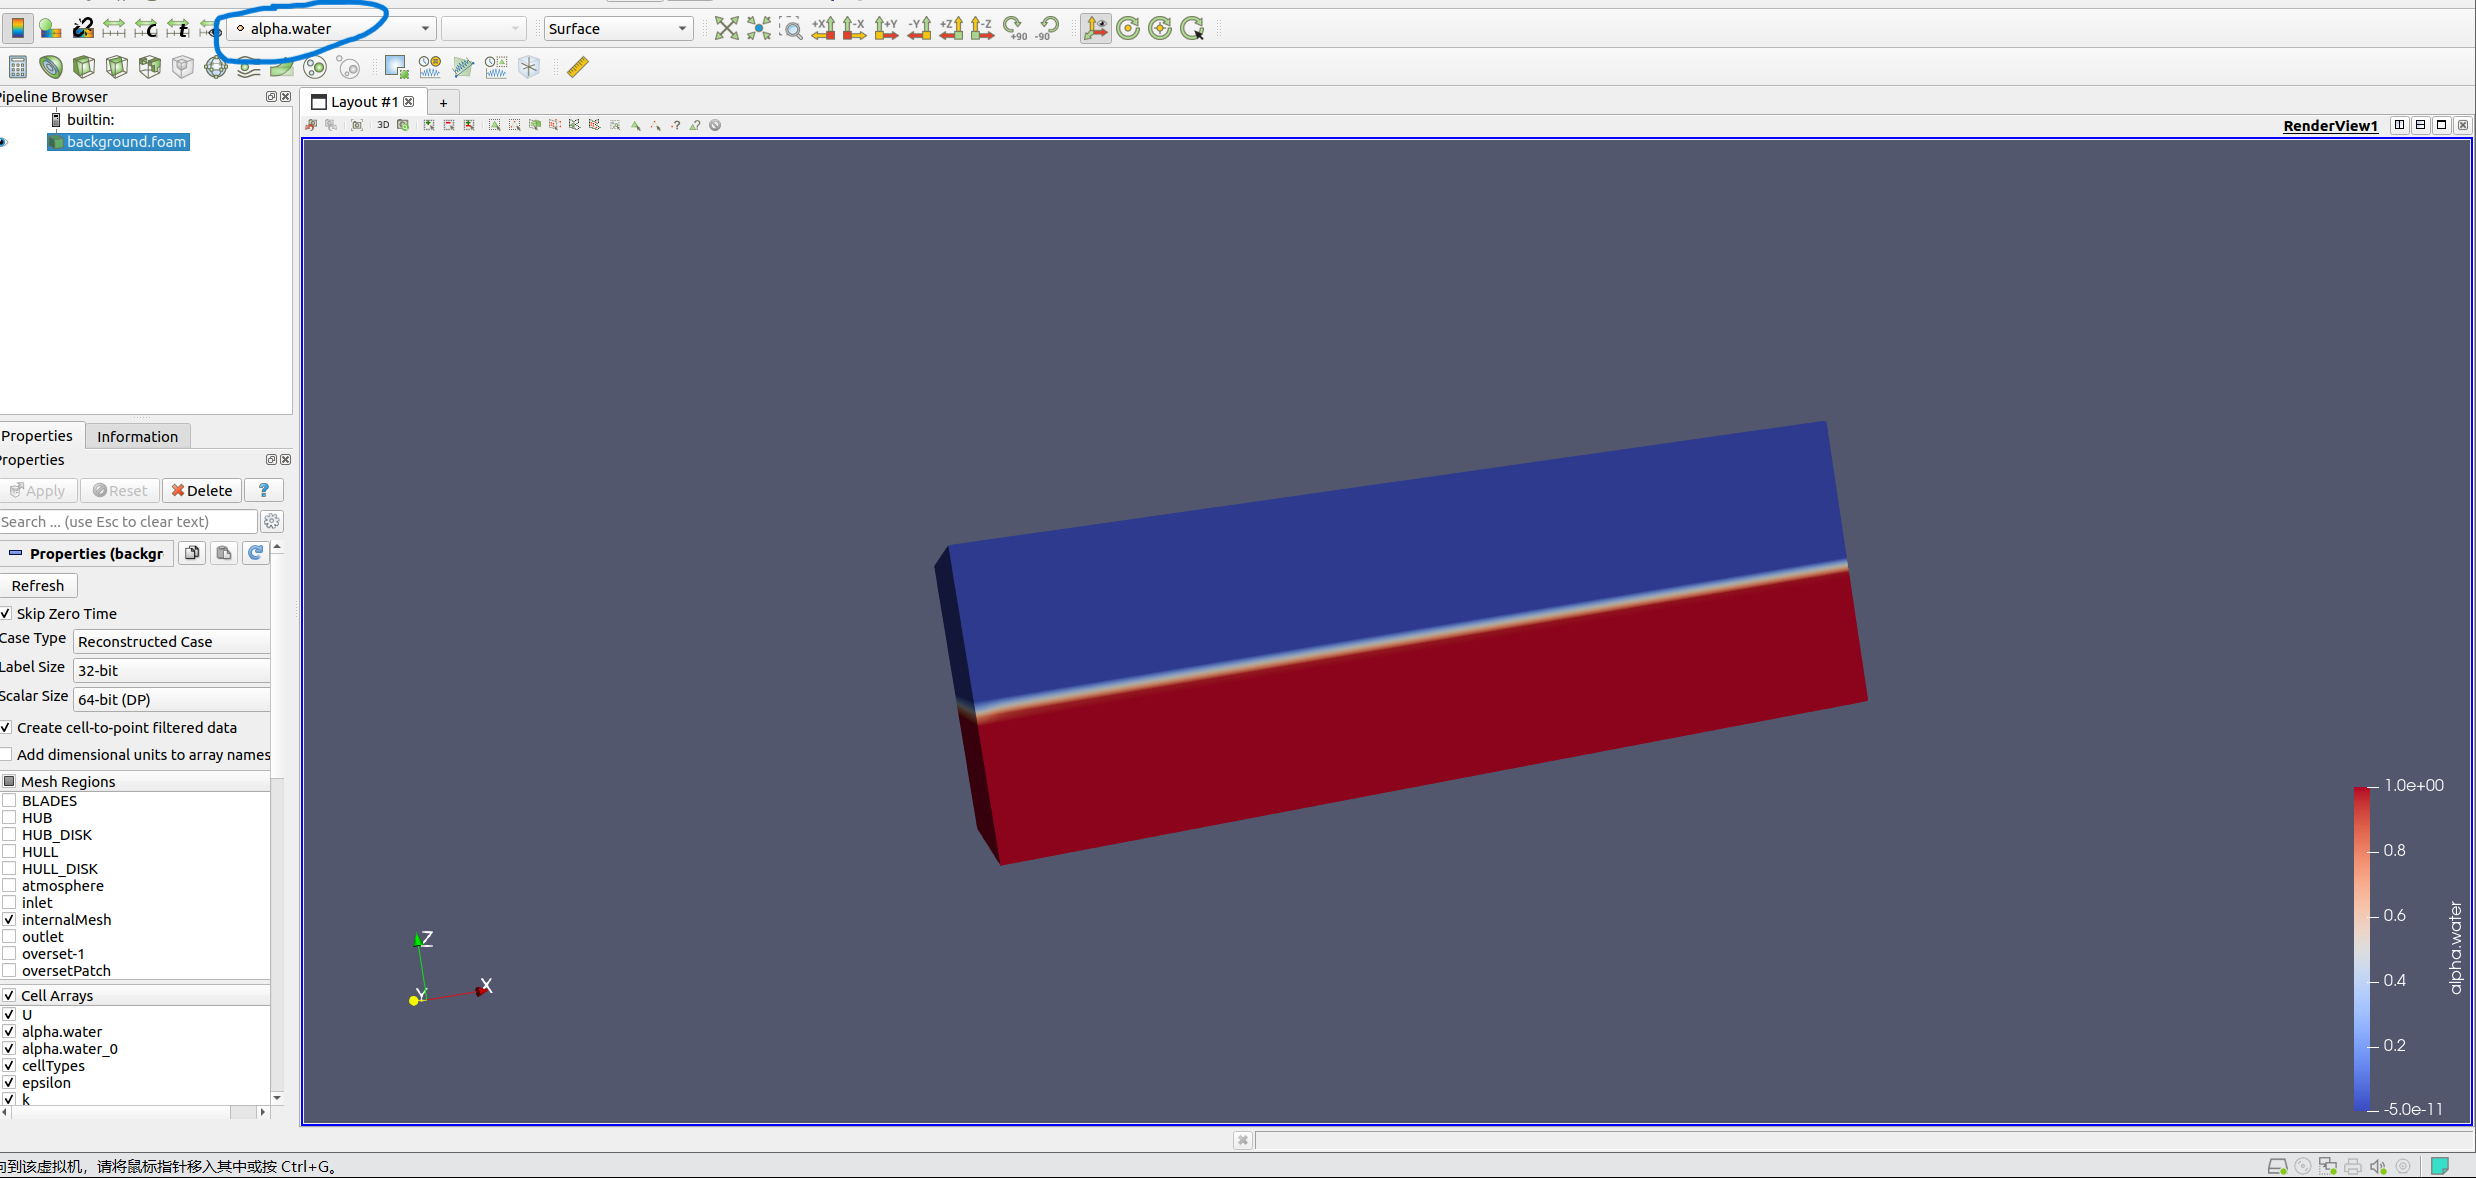Screen dimensions: 2476x1178
Task: Open the Case Type combo box
Action: point(172,641)
